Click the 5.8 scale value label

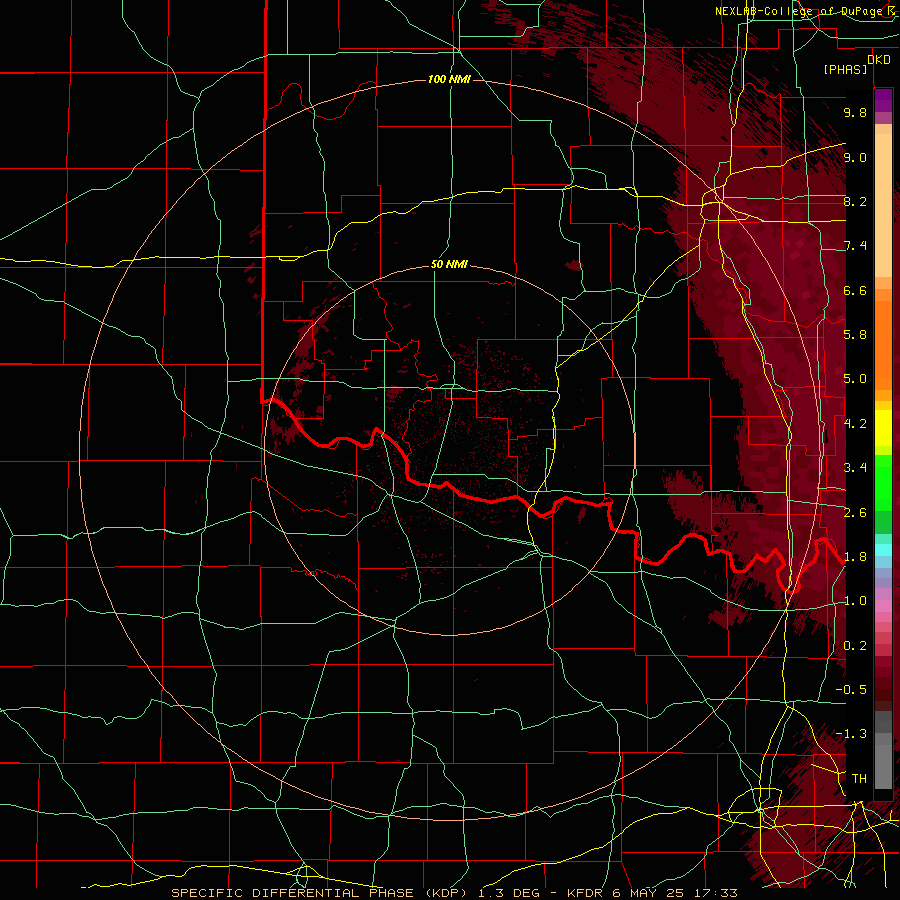[x=855, y=335]
